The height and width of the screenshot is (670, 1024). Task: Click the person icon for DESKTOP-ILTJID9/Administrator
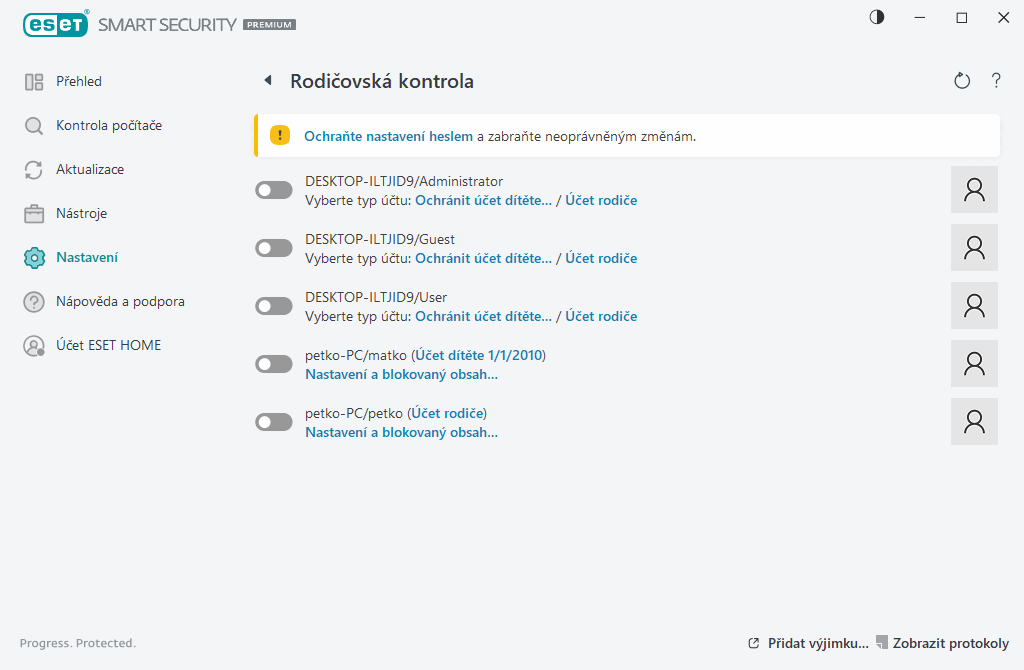(x=973, y=189)
